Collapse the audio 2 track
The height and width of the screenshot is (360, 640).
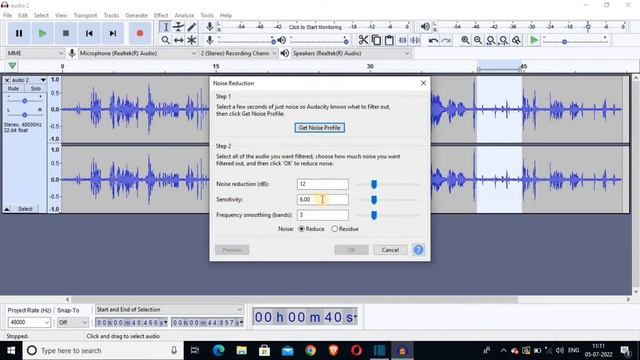[7, 209]
